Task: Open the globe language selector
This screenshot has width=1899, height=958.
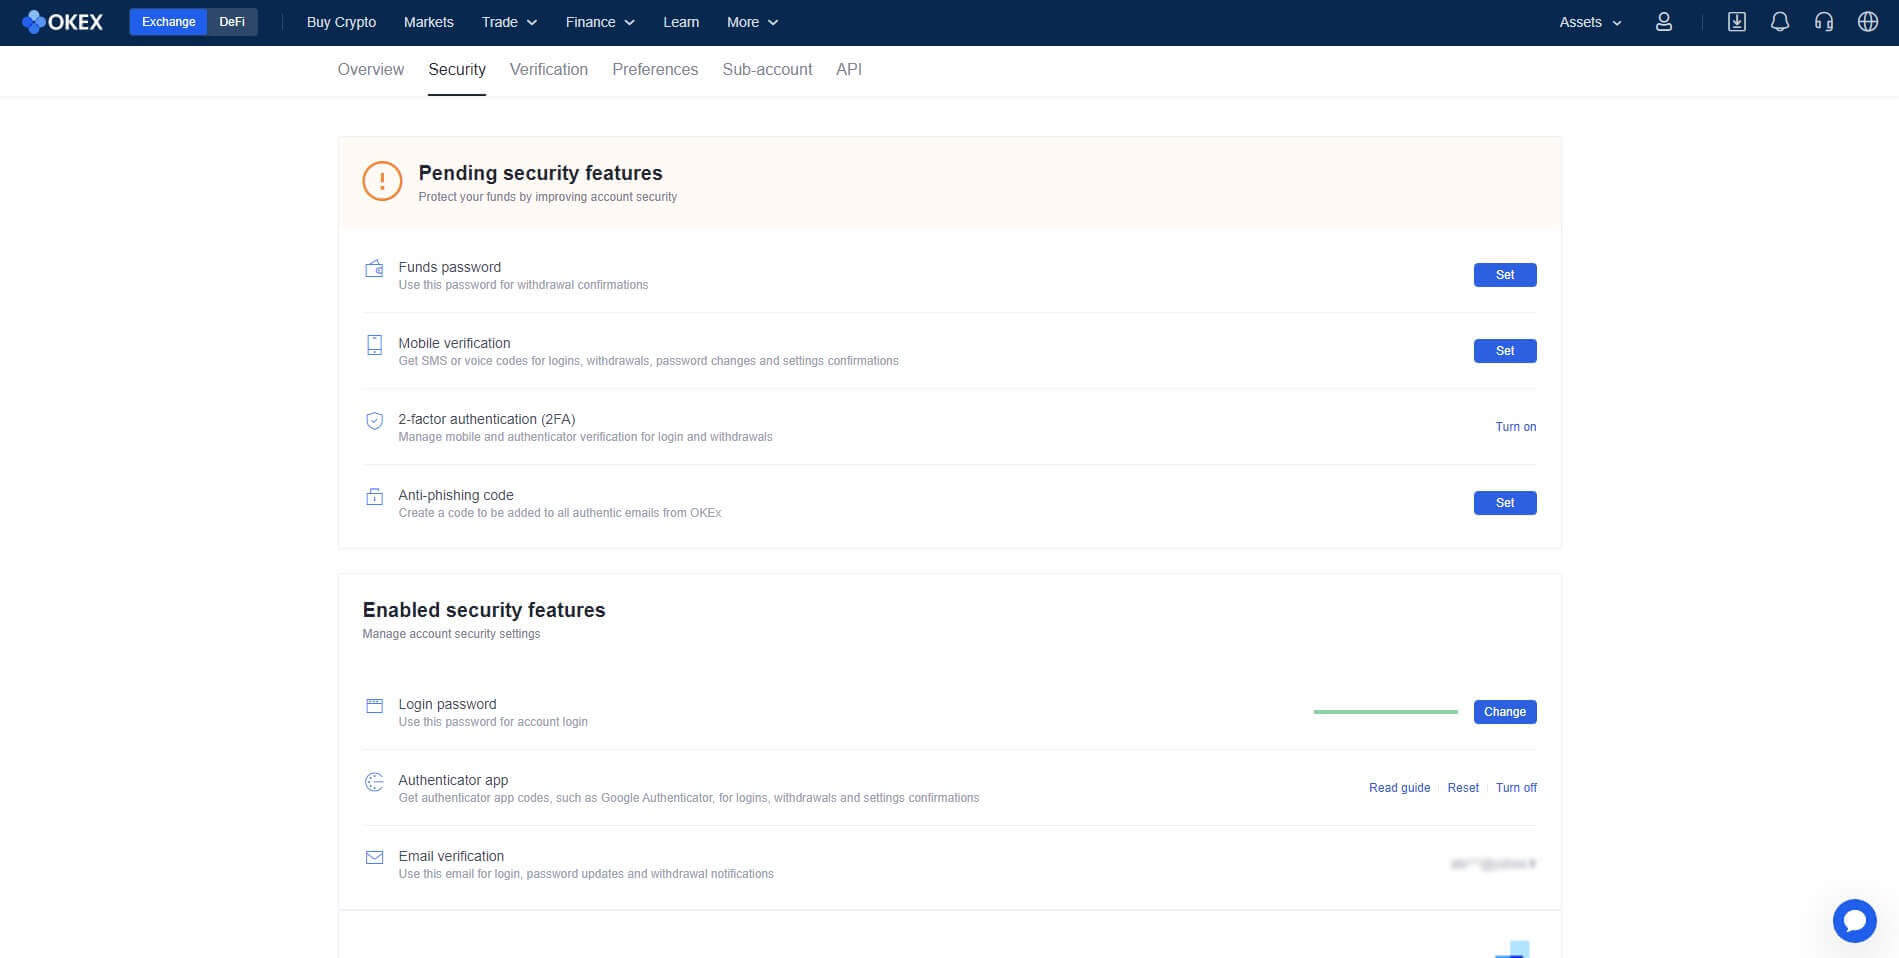Action: (x=1867, y=22)
